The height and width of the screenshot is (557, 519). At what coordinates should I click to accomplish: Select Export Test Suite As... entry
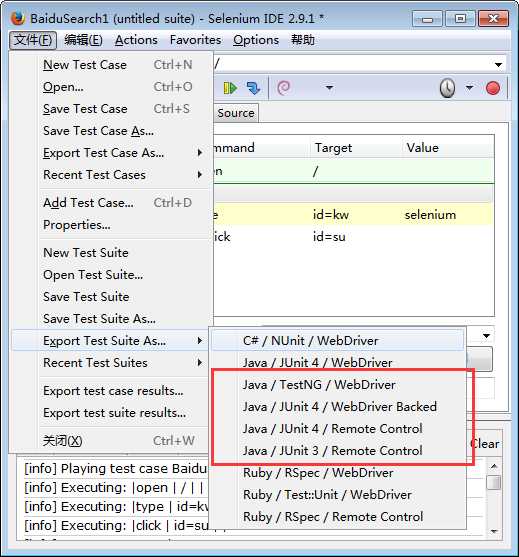point(111,341)
